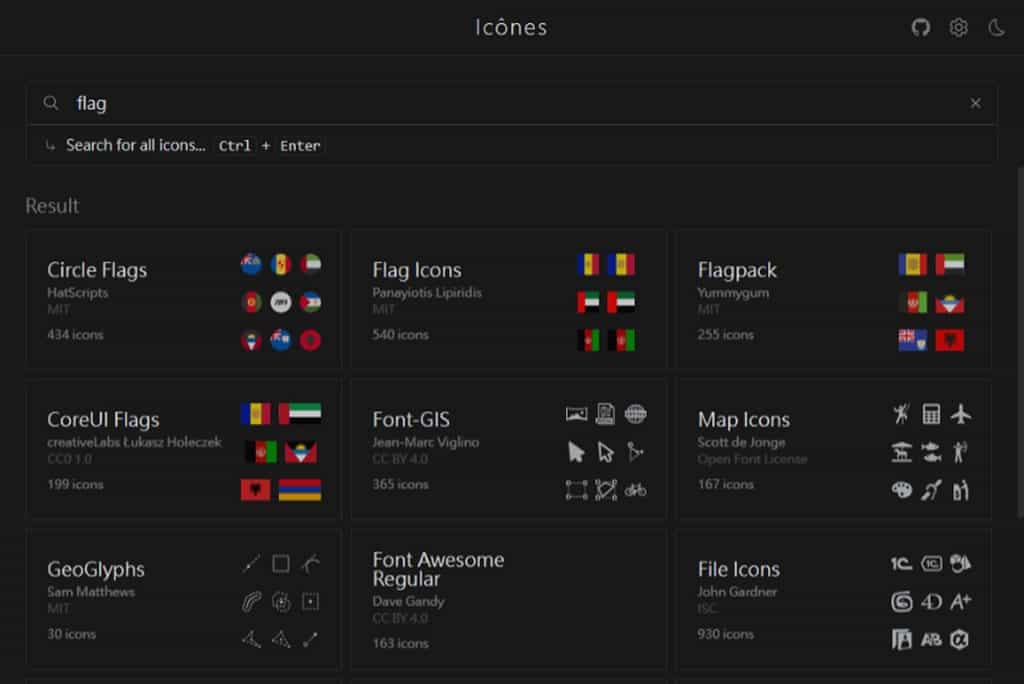Open the GitHub repository icon

click(x=921, y=27)
